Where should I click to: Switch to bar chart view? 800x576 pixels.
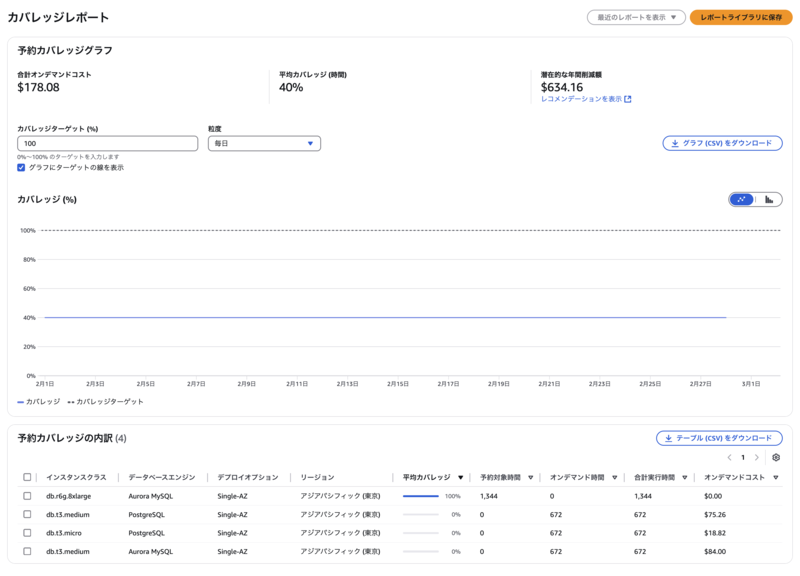tap(768, 199)
